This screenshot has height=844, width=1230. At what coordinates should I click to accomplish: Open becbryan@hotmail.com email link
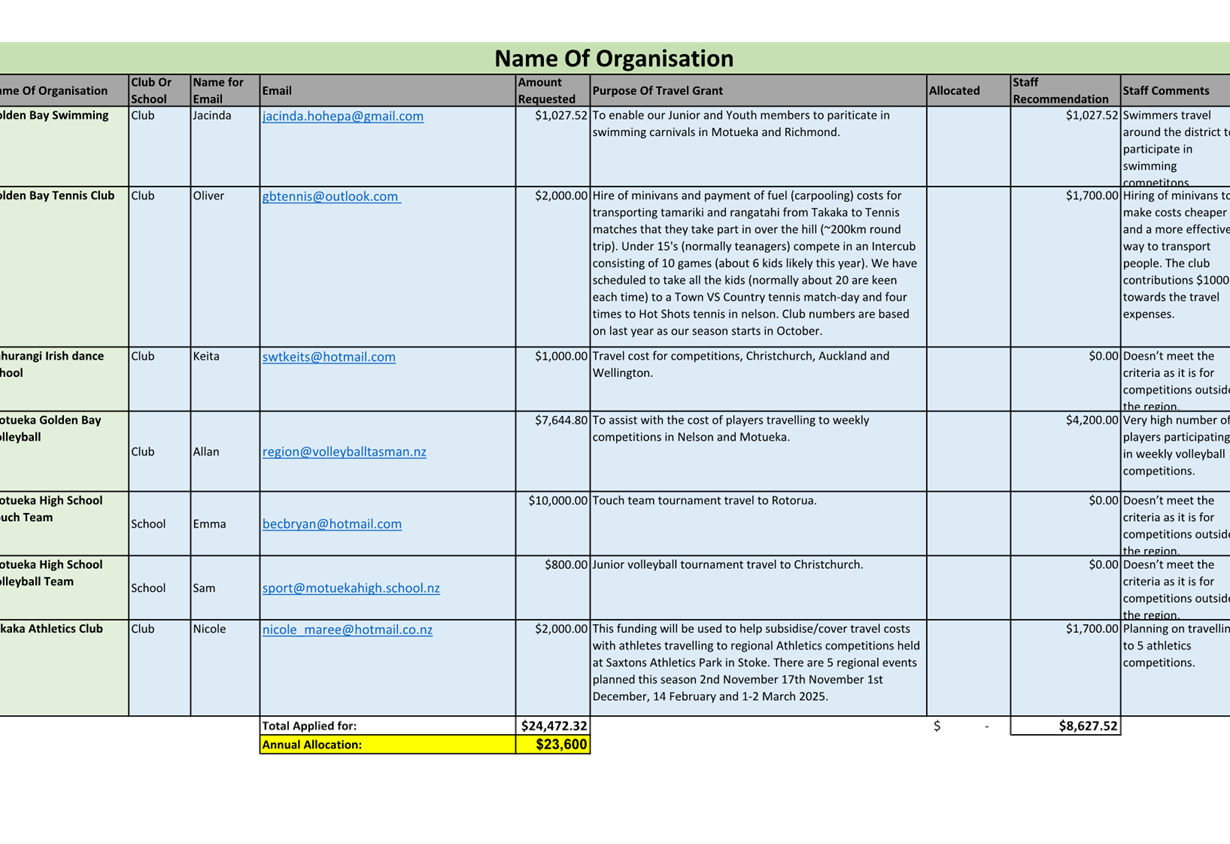(332, 523)
